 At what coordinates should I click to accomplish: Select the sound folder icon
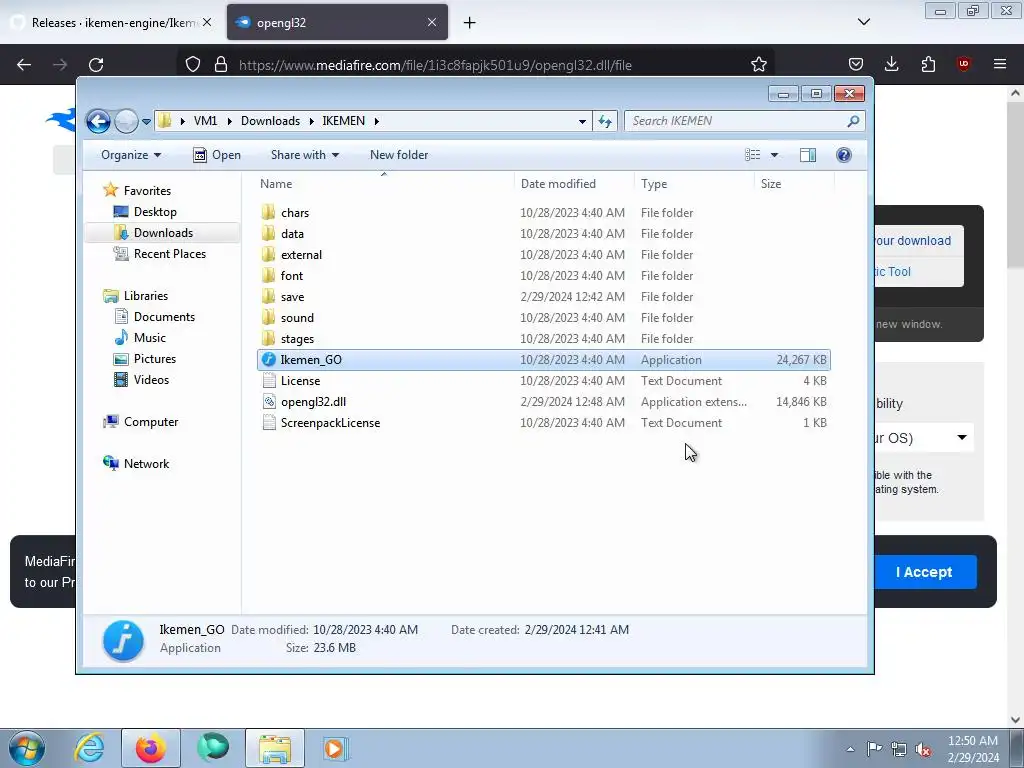(268, 317)
